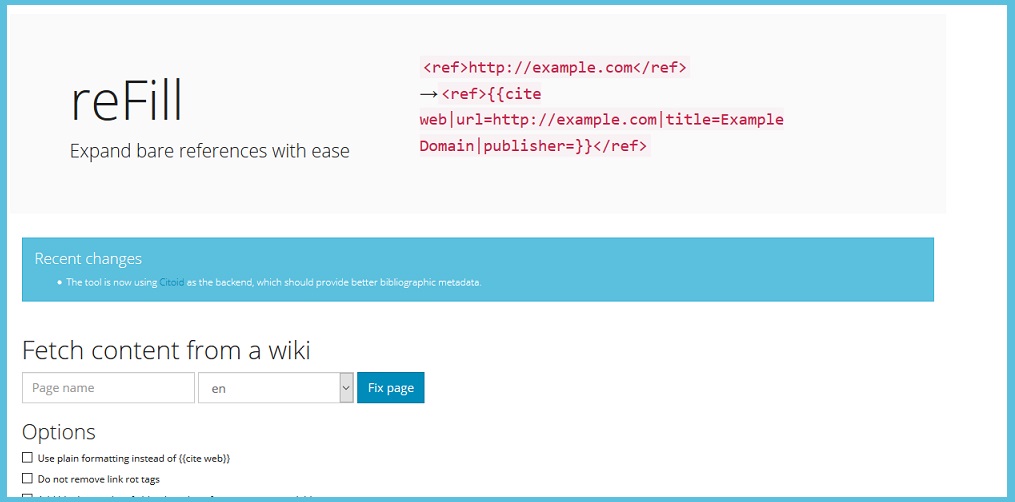Click 'Expand bare references with ease' tagline

(210, 151)
